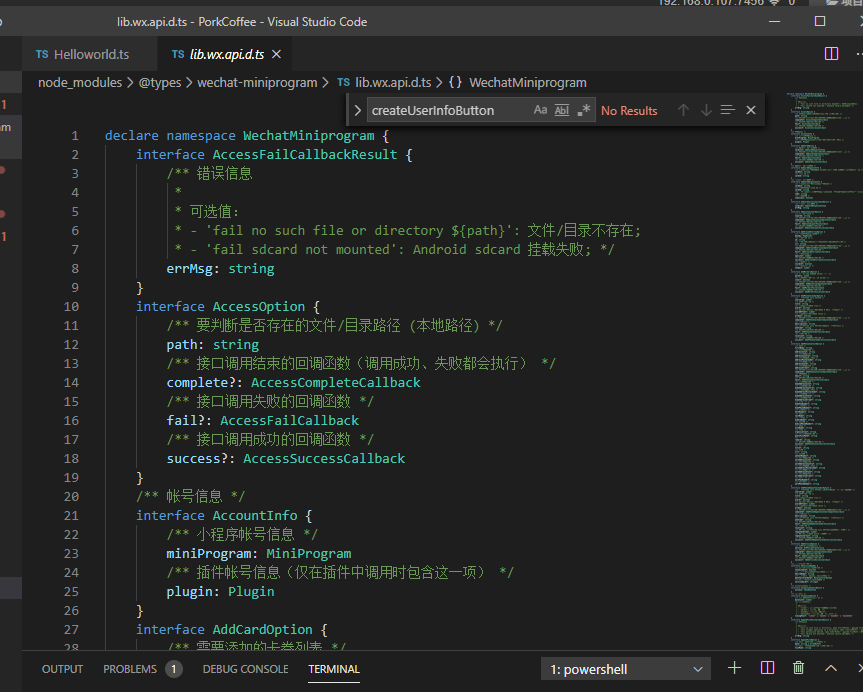863x692 pixels.
Task: Open the PROBLEMS panel tab
Action: tap(130, 669)
